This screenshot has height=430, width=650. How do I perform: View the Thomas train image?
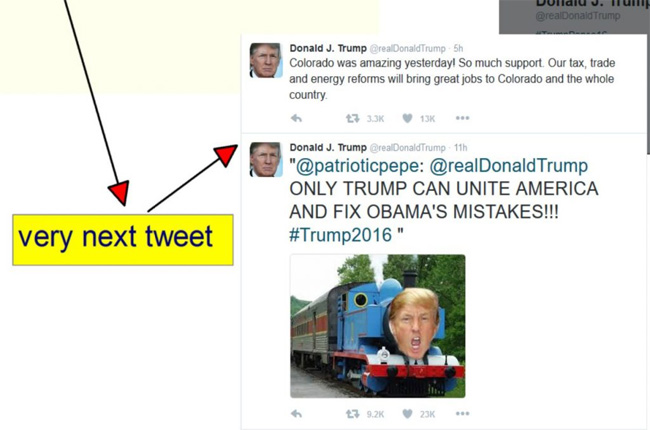378,326
